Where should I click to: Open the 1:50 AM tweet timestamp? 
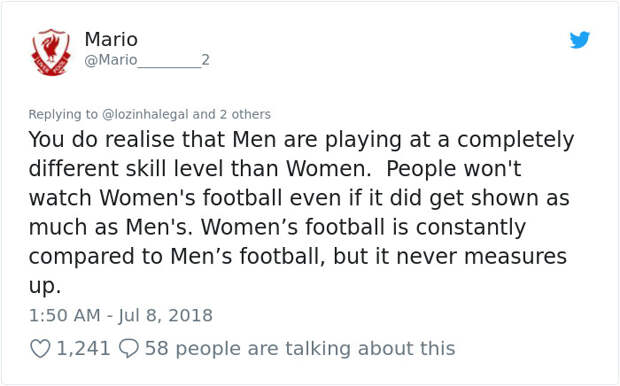point(65,315)
